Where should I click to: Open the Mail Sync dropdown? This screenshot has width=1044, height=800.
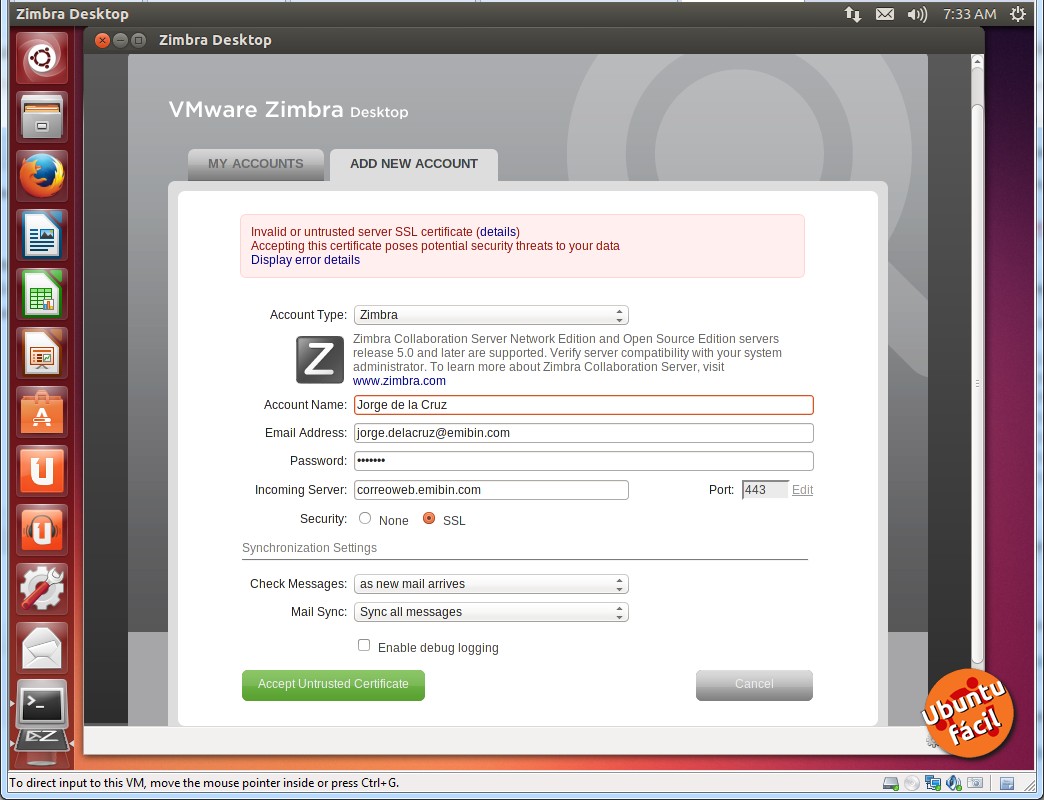(491, 612)
